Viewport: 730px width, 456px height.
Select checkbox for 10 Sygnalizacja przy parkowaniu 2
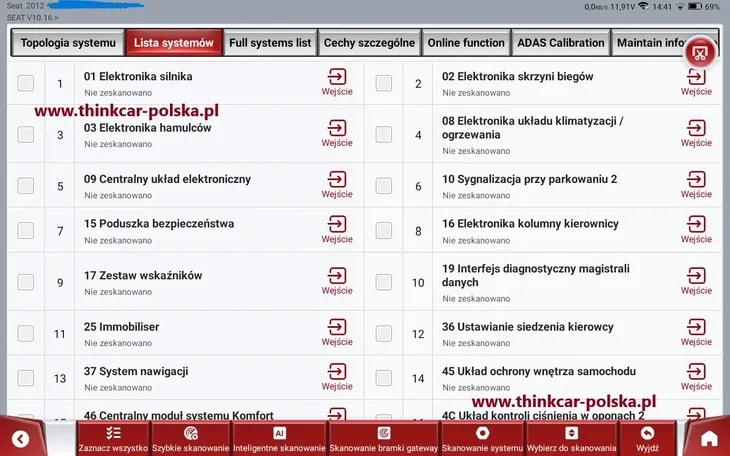(x=384, y=186)
